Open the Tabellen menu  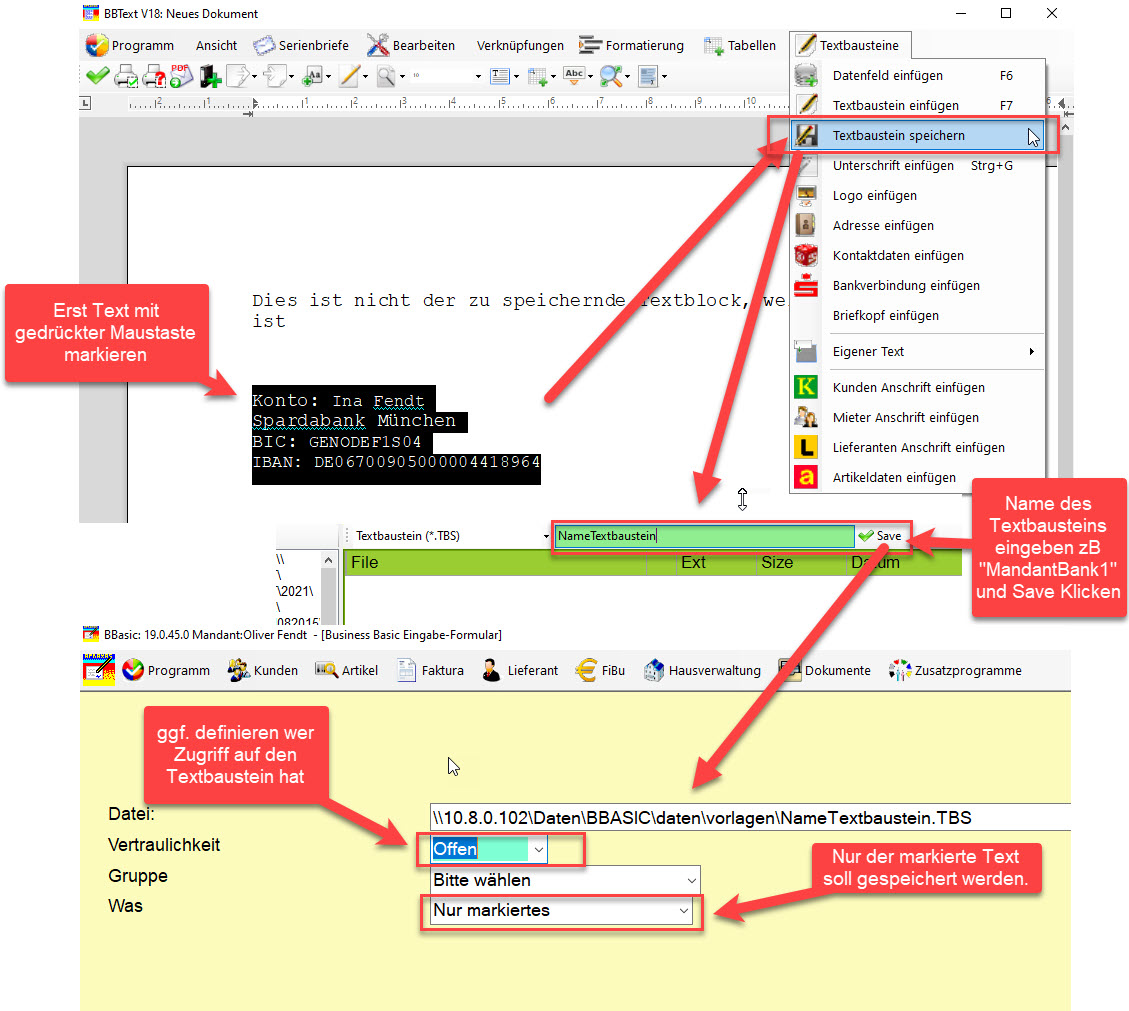(x=740, y=45)
